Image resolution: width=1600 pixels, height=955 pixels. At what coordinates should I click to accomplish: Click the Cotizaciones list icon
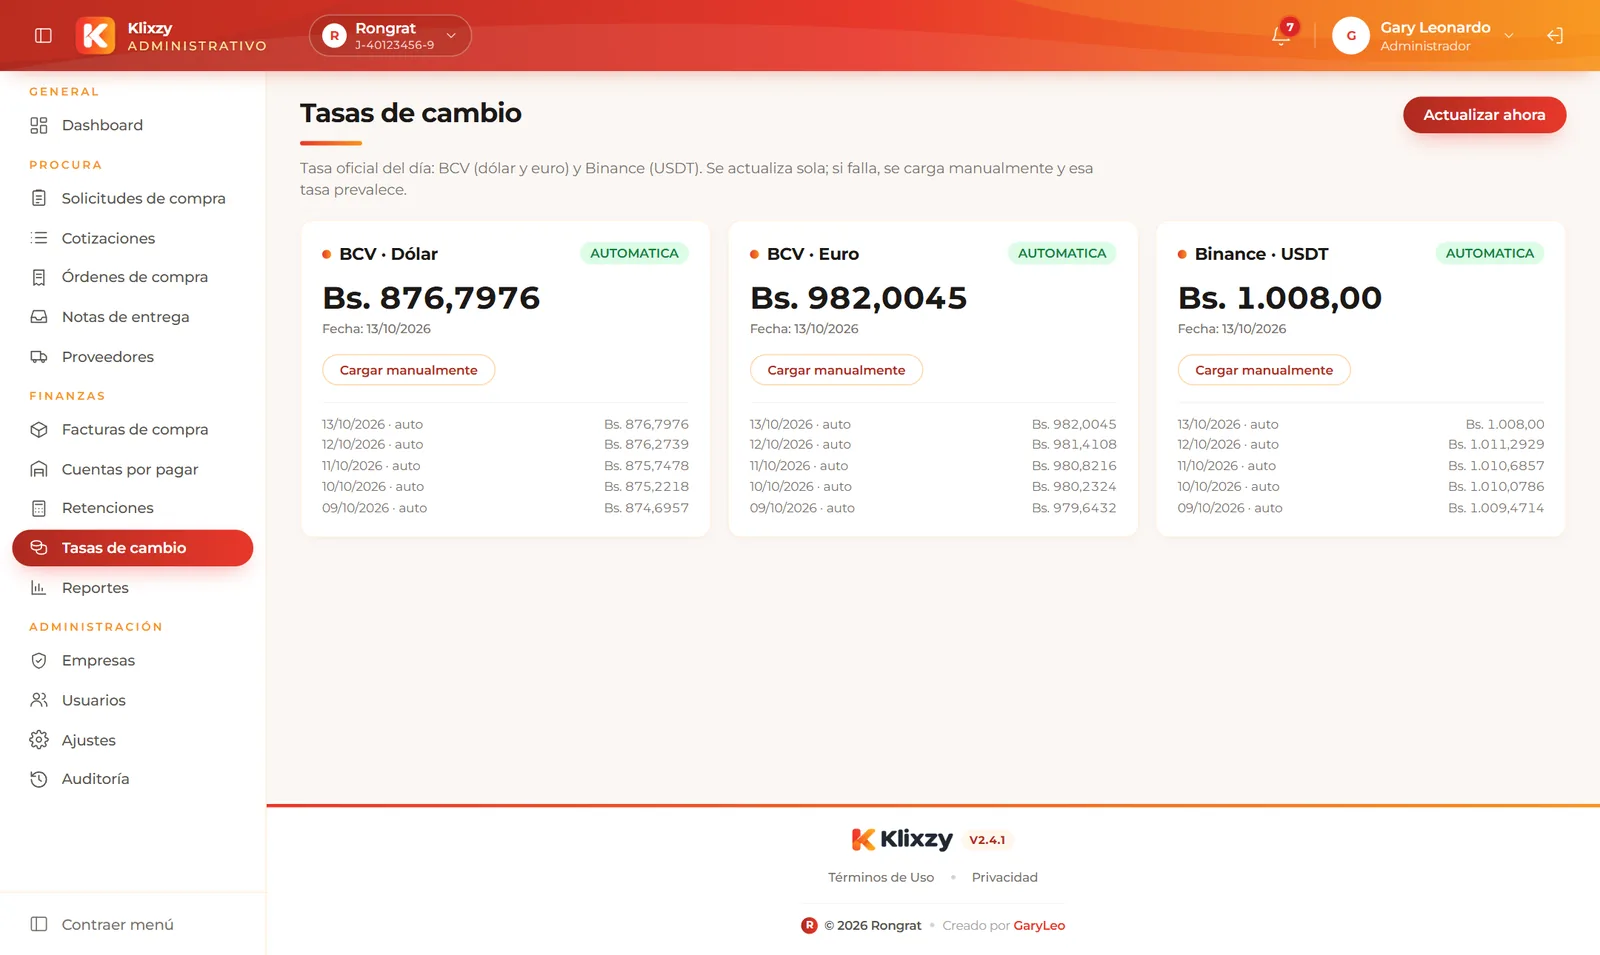point(39,238)
